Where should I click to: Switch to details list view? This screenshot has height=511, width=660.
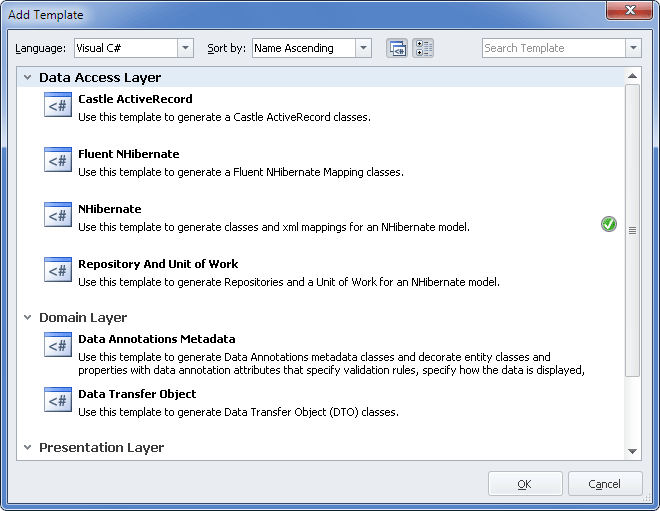(x=423, y=48)
